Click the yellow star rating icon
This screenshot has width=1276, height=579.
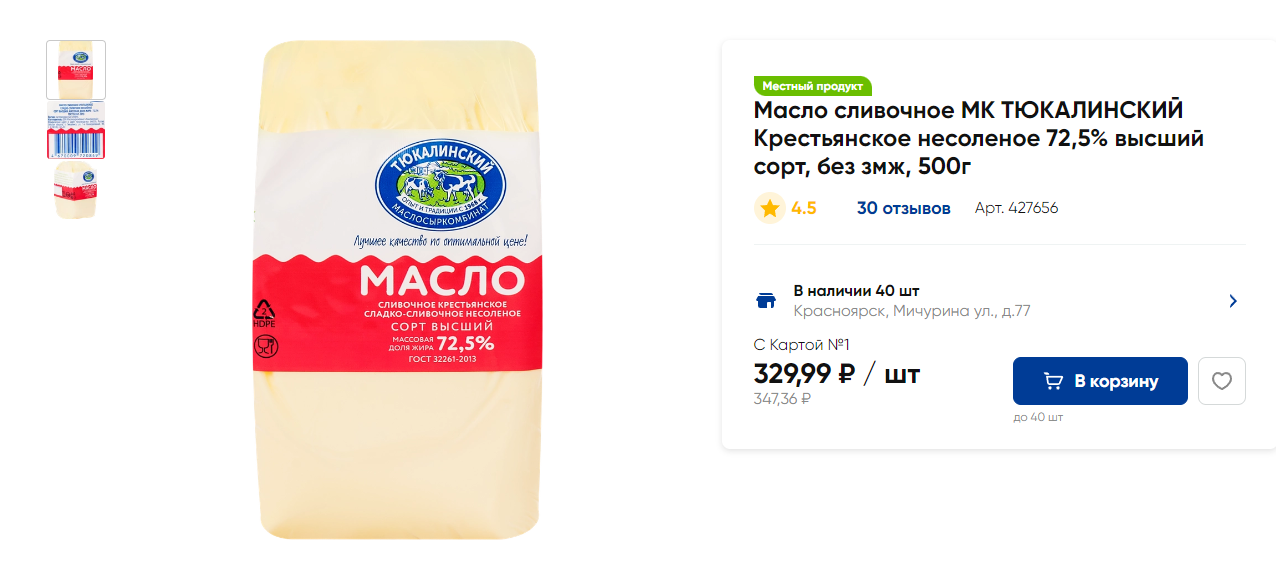[769, 208]
